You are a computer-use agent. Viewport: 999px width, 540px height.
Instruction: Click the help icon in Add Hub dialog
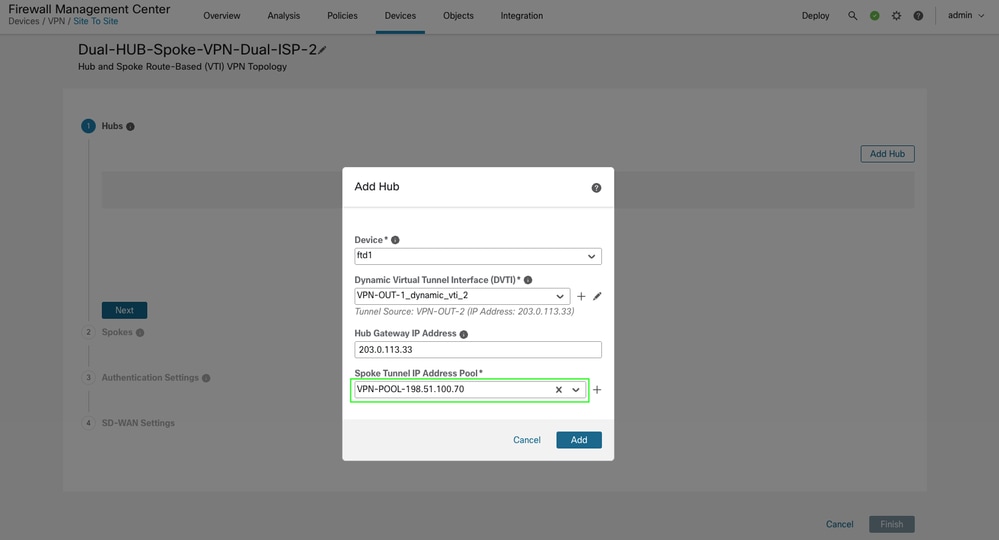tap(596, 188)
